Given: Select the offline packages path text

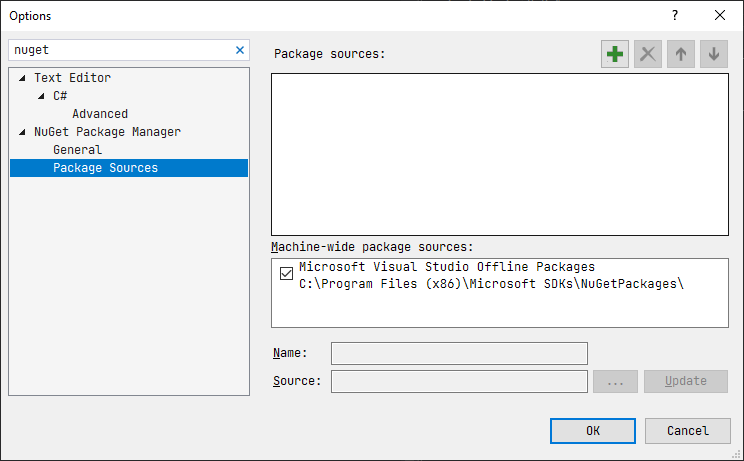Looking at the screenshot, I should [x=491, y=284].
